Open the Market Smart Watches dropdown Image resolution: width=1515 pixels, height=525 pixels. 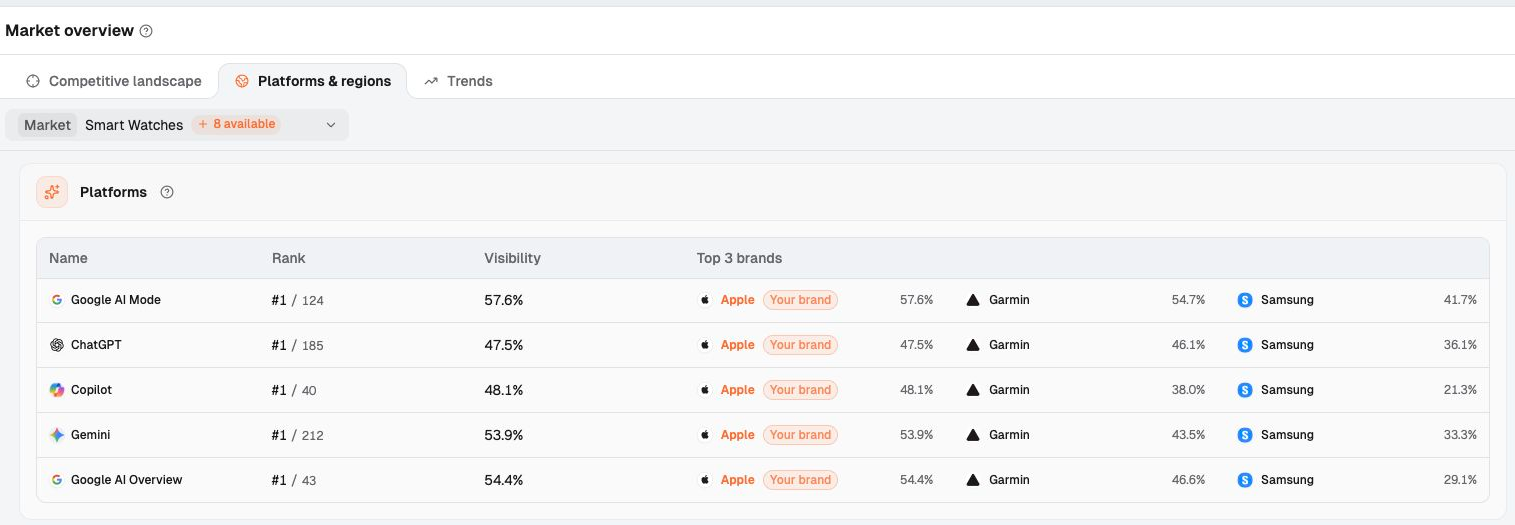pos(177,125)
